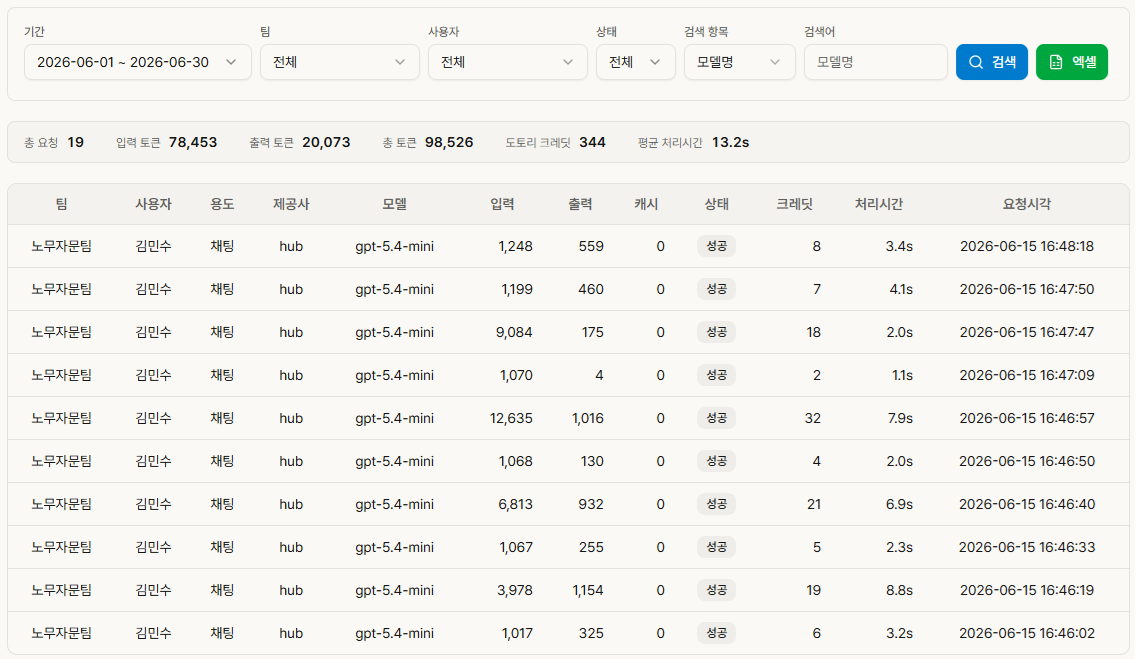The width and height of the screenshot is (1137, 663).
Task: Click request time 2026-06-15 16:46:19
Action: tap(1027, 590)
